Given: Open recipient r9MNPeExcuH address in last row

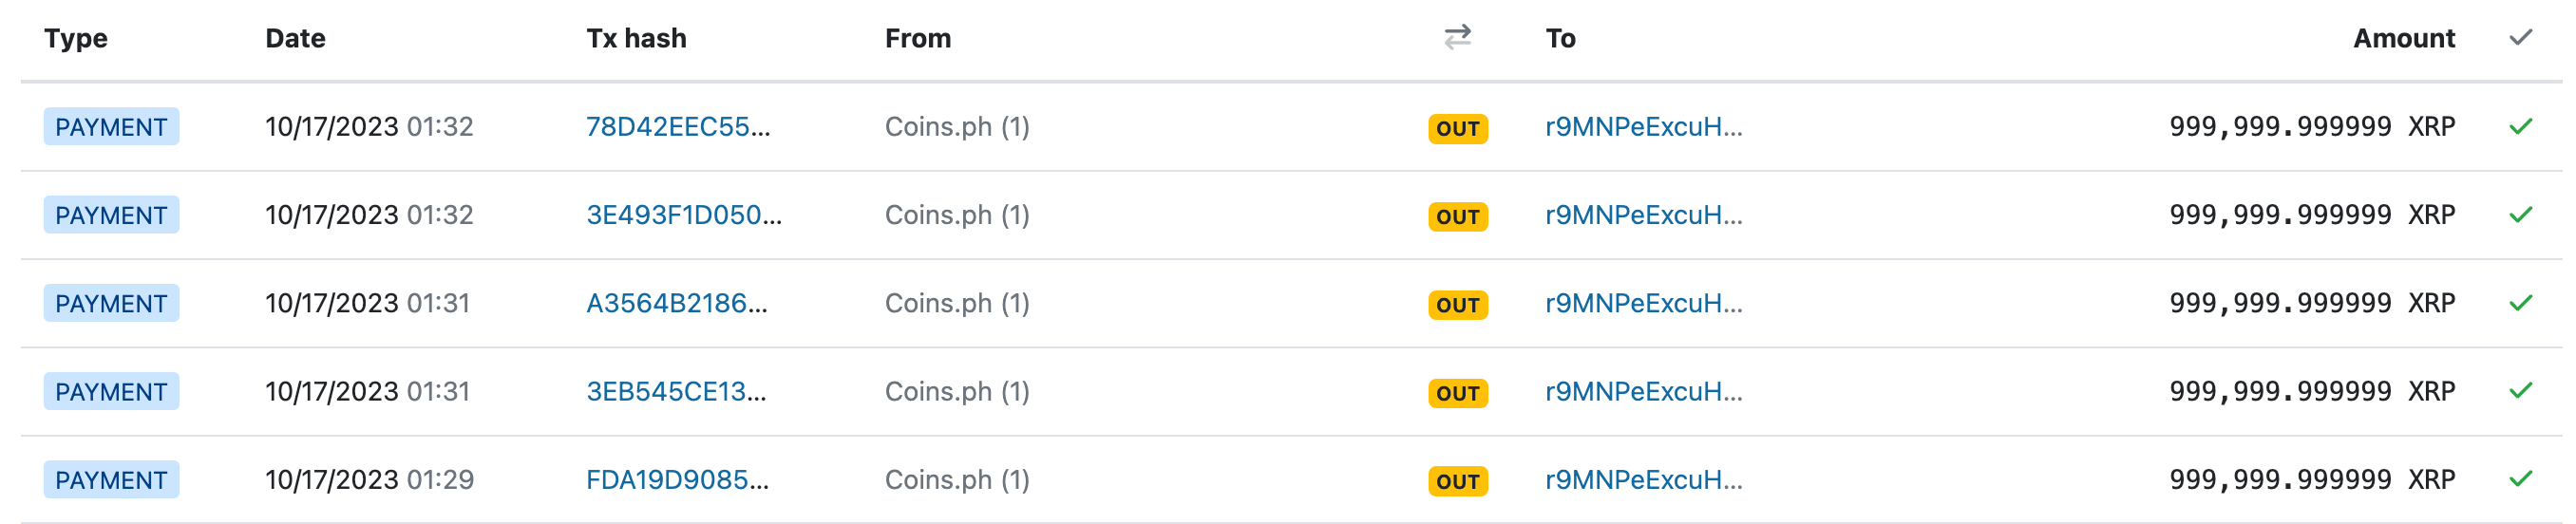Looking at the screenshot, I should (1643, 479).
